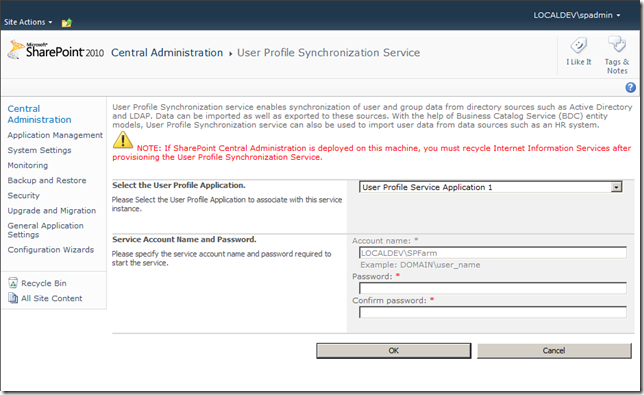
Task: Click 'Service Account Name and Password.' heading
Action: point(184,239)
